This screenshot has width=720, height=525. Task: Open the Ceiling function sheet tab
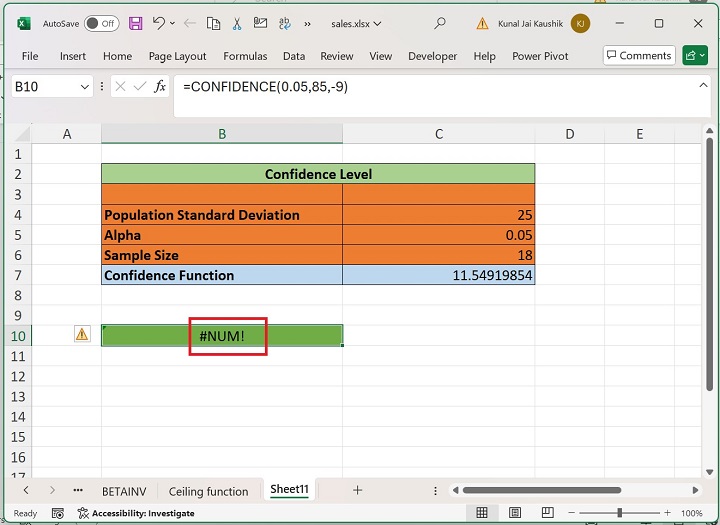(208, 491)
